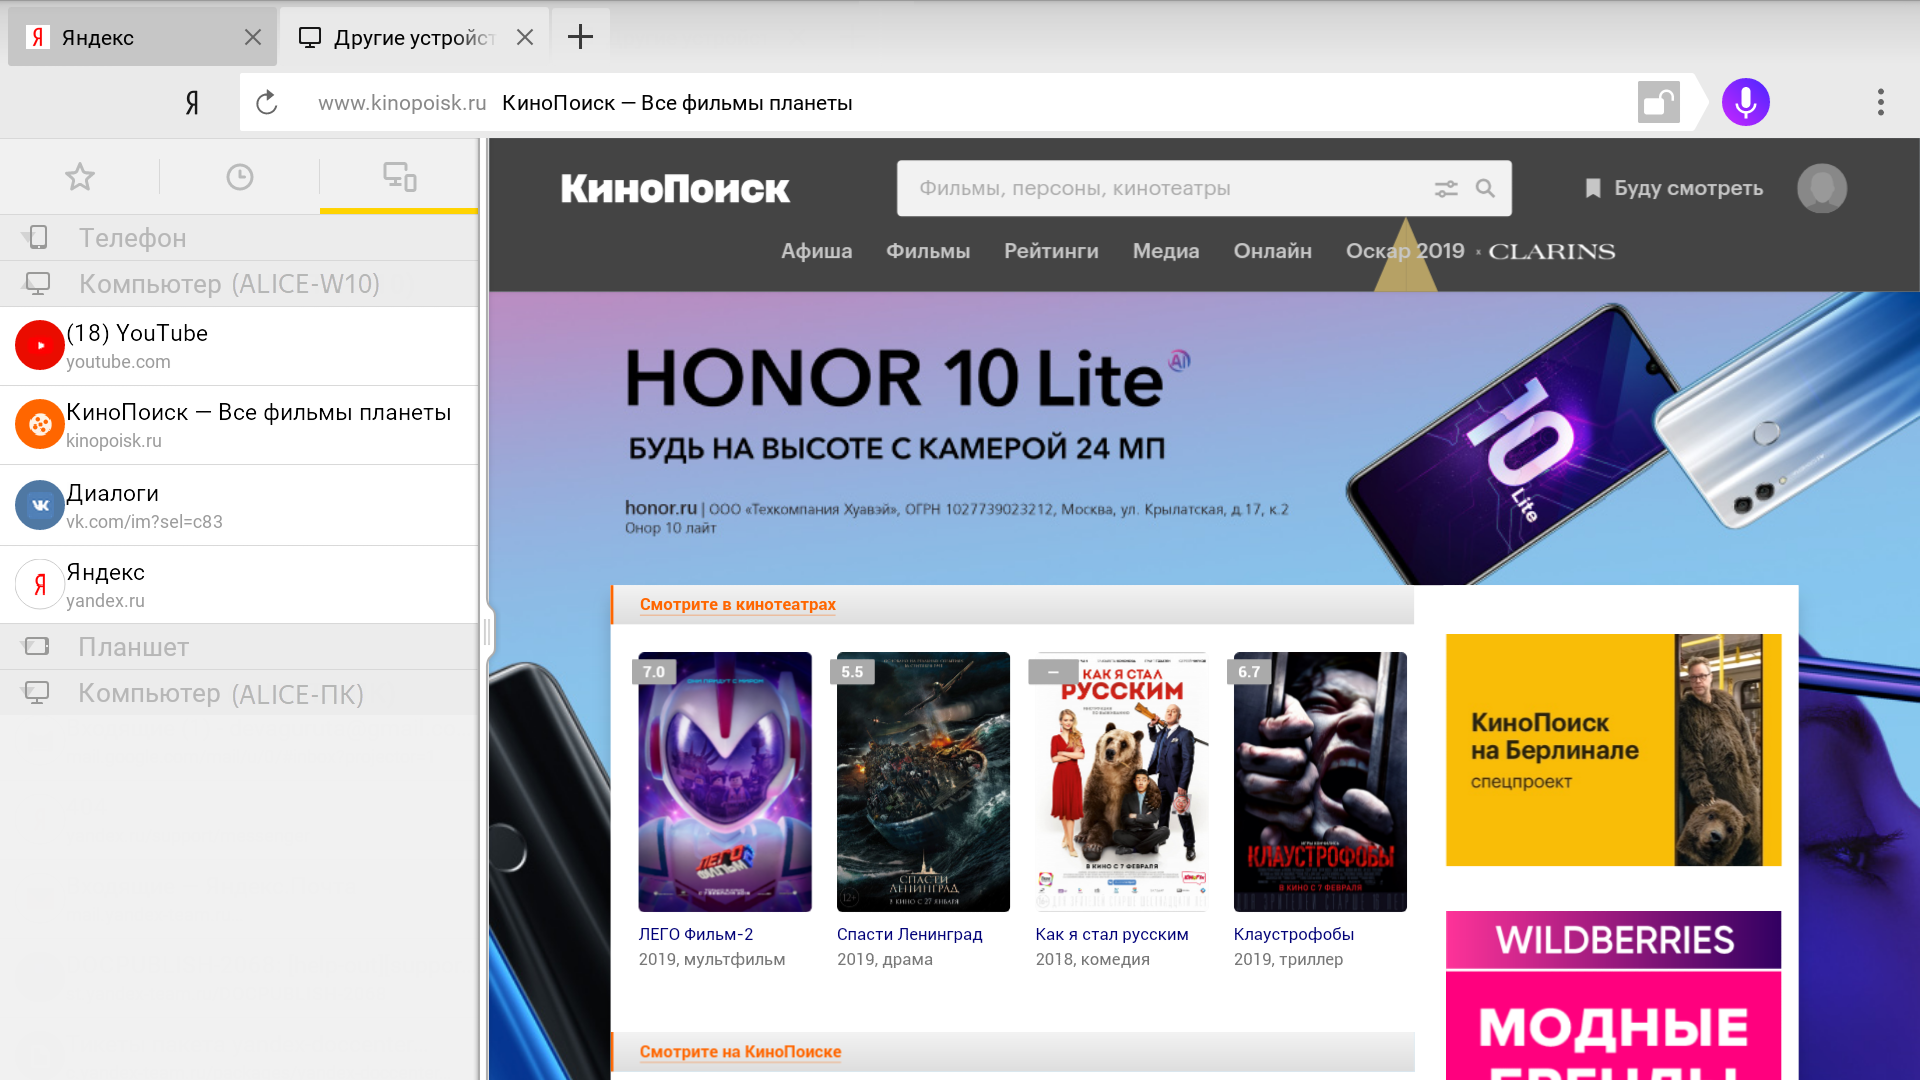
Task: Open Смотрите в кинотеатрах section link
Action: click(x=738, y=604)
